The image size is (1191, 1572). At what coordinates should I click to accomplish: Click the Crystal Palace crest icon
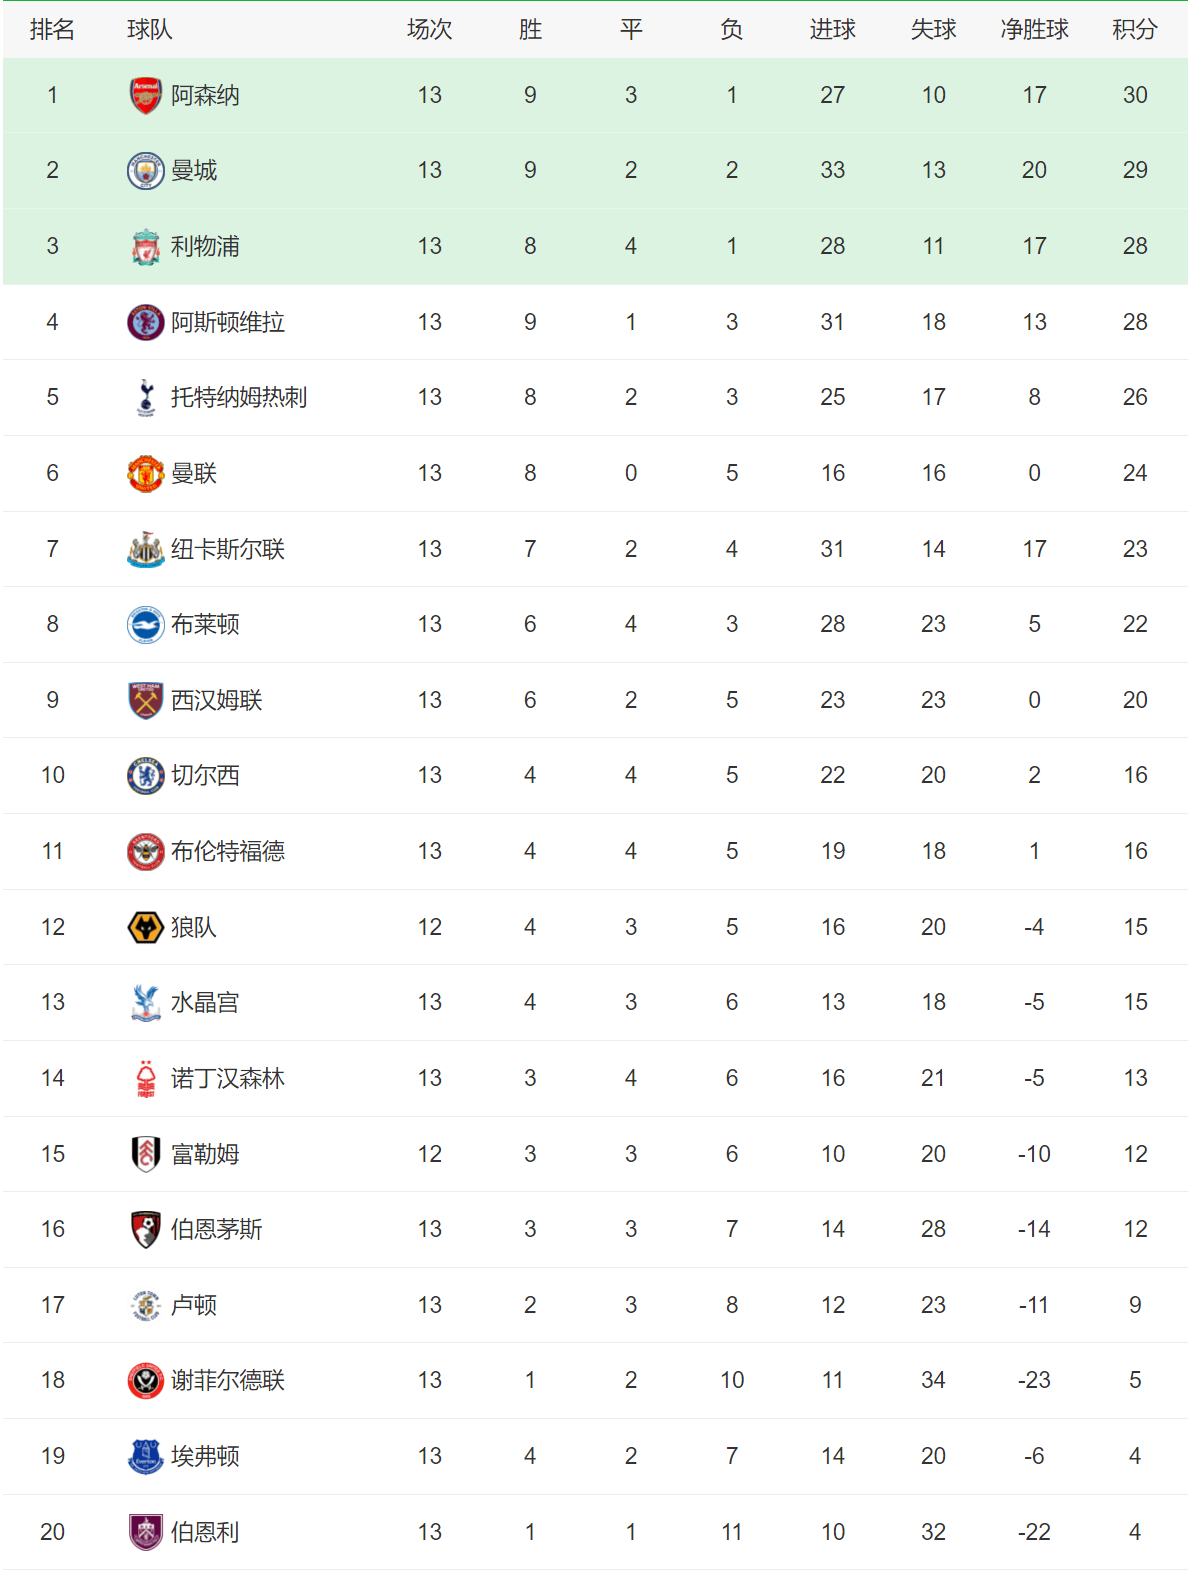pyautogui.click(x=146, y=1003)
